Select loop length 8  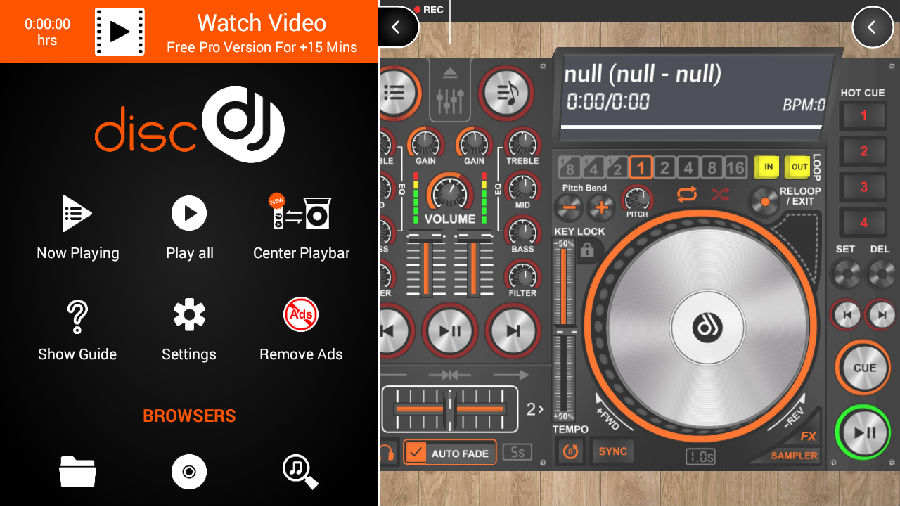[711, 168]
